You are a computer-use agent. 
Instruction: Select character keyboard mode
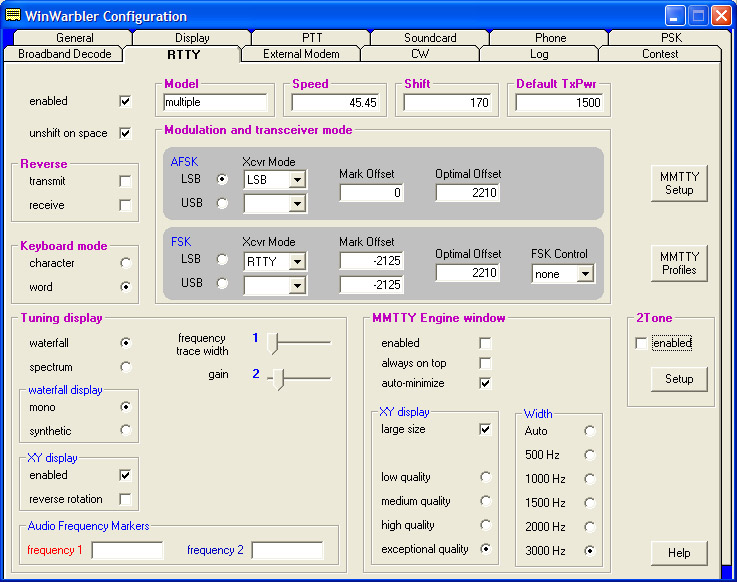125,263
